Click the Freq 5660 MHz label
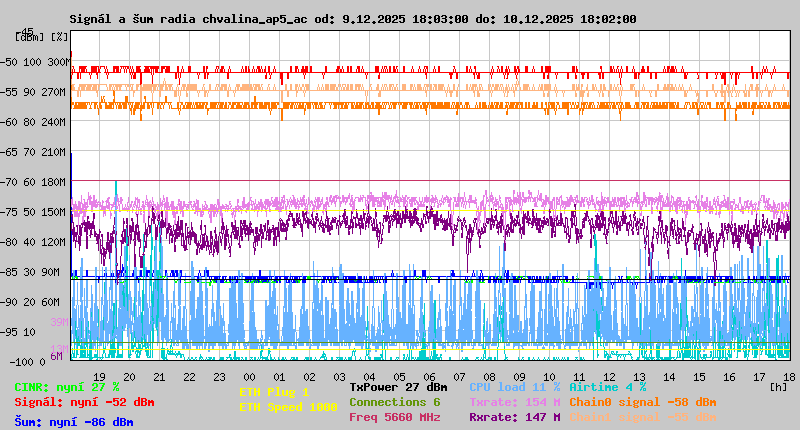800x430 pixels. (x=394, y=416)
